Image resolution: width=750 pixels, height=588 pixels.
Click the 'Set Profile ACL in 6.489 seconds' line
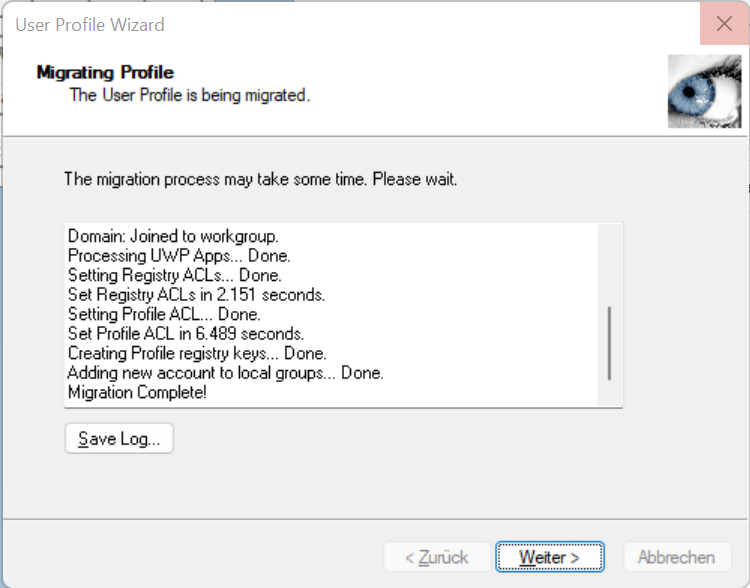186,334
